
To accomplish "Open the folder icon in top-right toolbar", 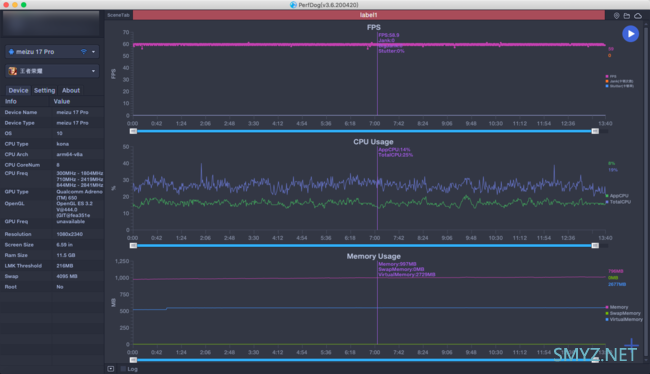I will 627,15.
